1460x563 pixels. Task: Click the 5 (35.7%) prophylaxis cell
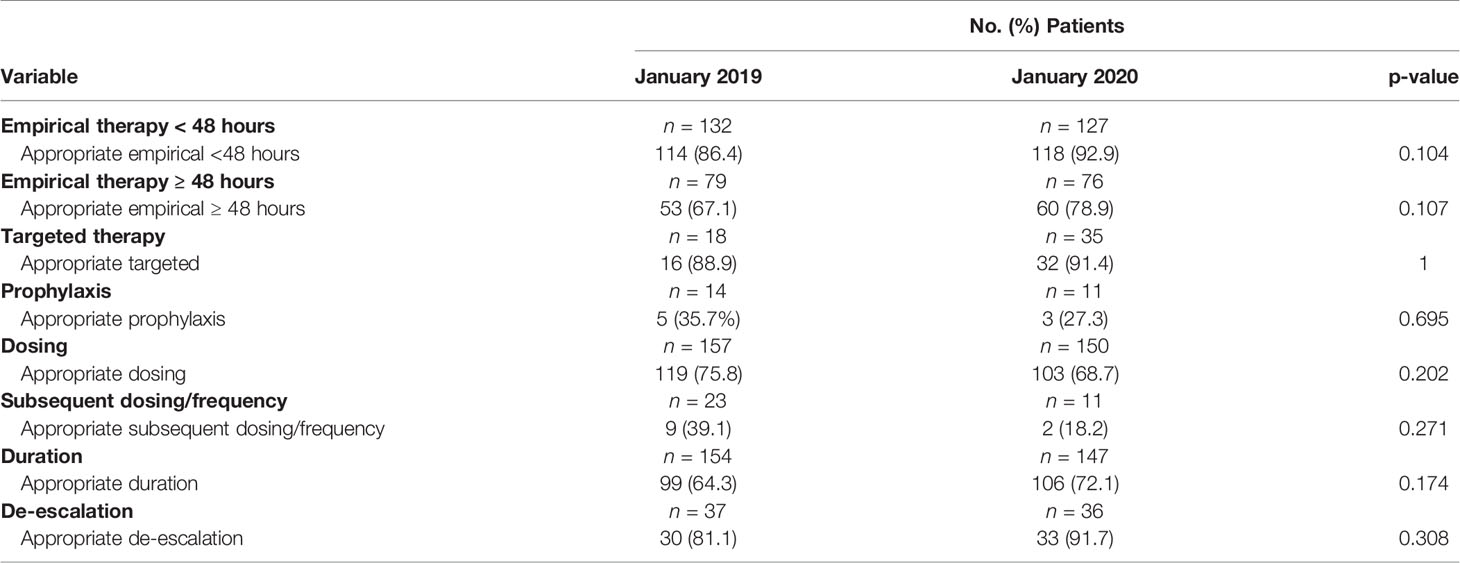pyautogui.click(x=699, y=319)
